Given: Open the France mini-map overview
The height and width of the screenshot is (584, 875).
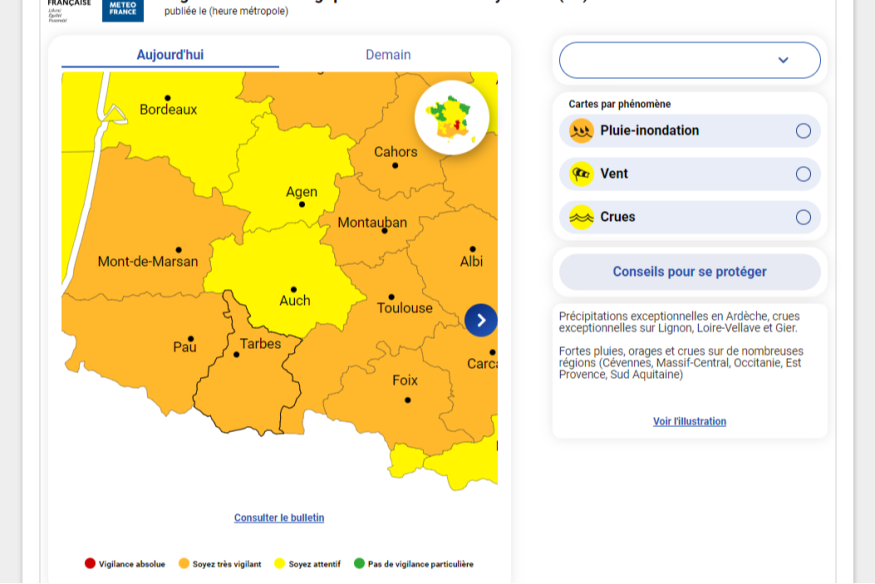Looking at the screenshot, I should [x=452, y=117].
